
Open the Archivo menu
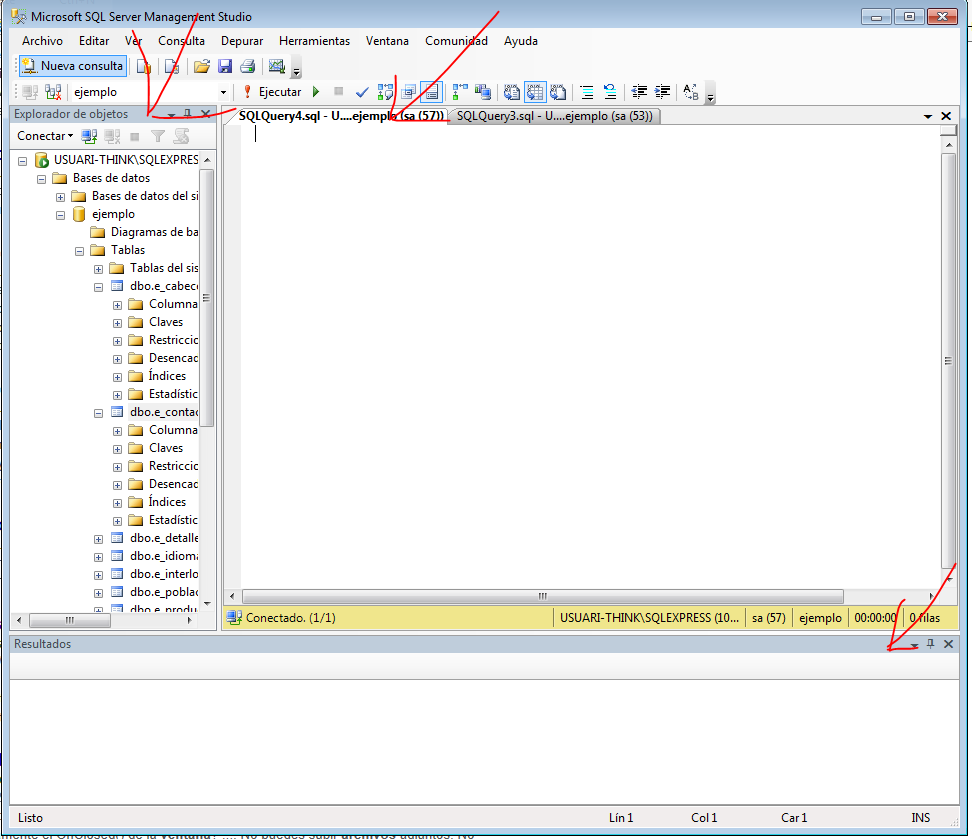pyautogui.click(x=42, y=41)
